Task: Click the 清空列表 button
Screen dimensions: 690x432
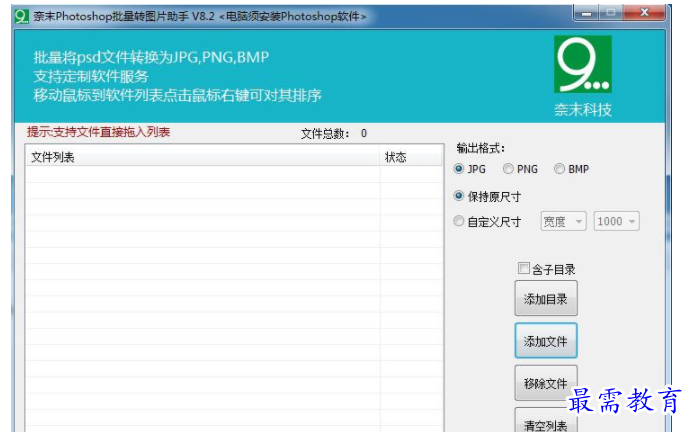Action: [x=546, y=422]
